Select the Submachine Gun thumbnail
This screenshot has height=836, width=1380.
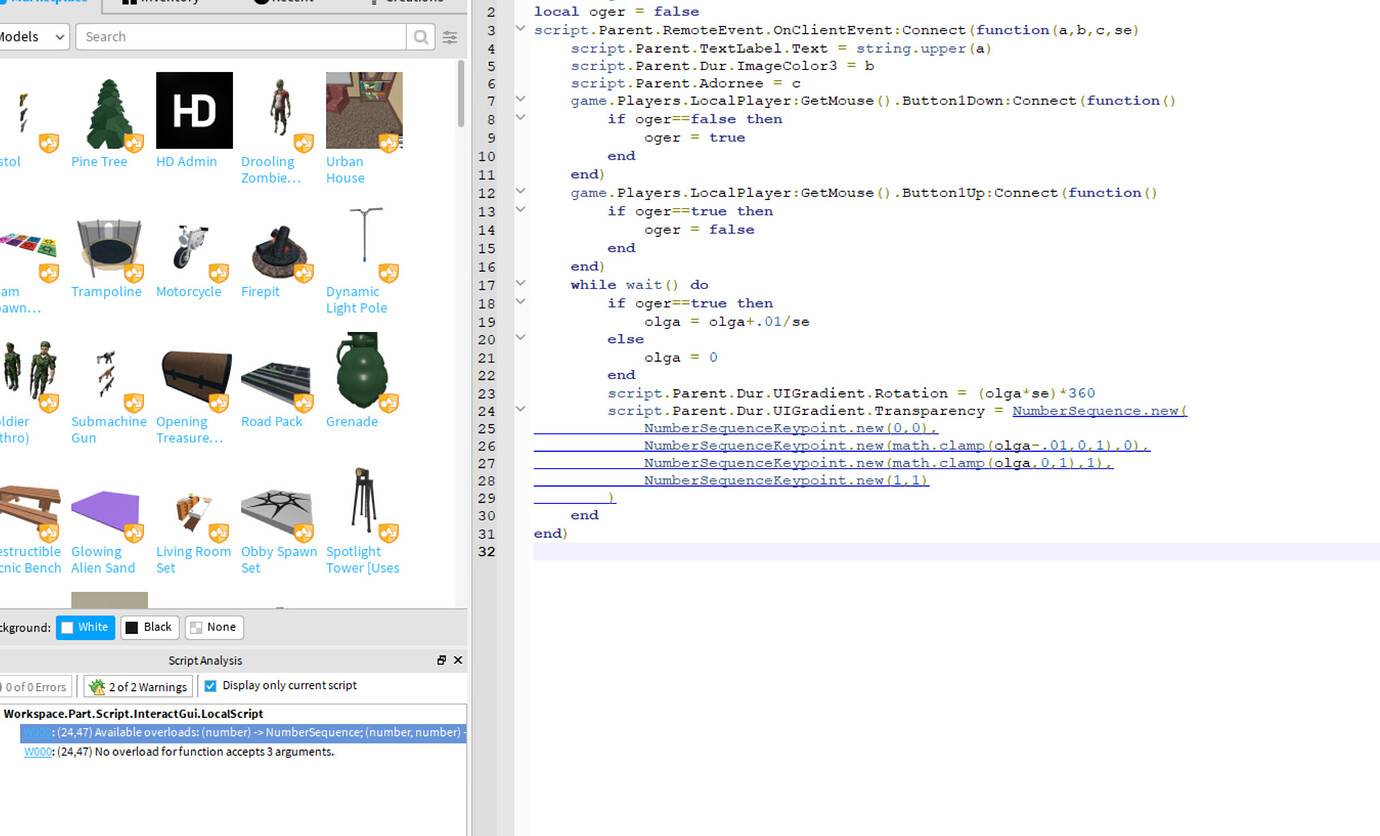tap(109, 370)
